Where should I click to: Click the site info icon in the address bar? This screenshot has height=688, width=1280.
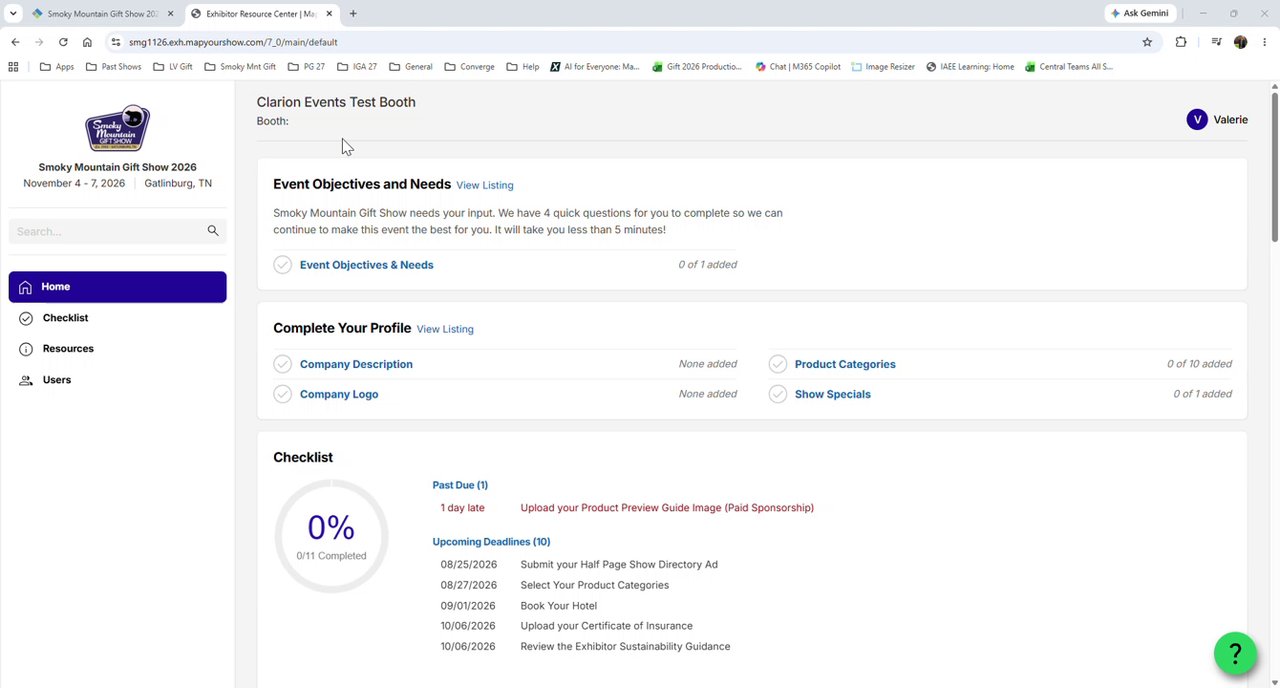coord(116,42)
